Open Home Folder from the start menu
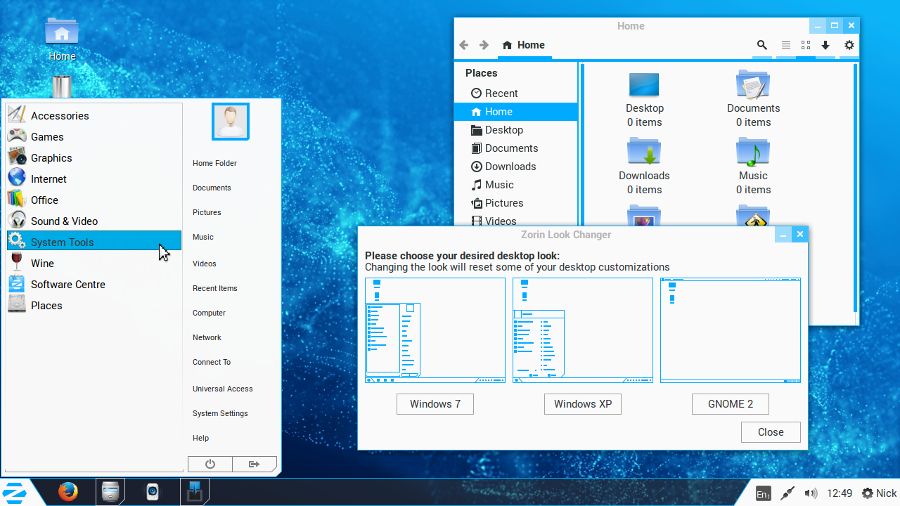900x506 pixels. 215,163
